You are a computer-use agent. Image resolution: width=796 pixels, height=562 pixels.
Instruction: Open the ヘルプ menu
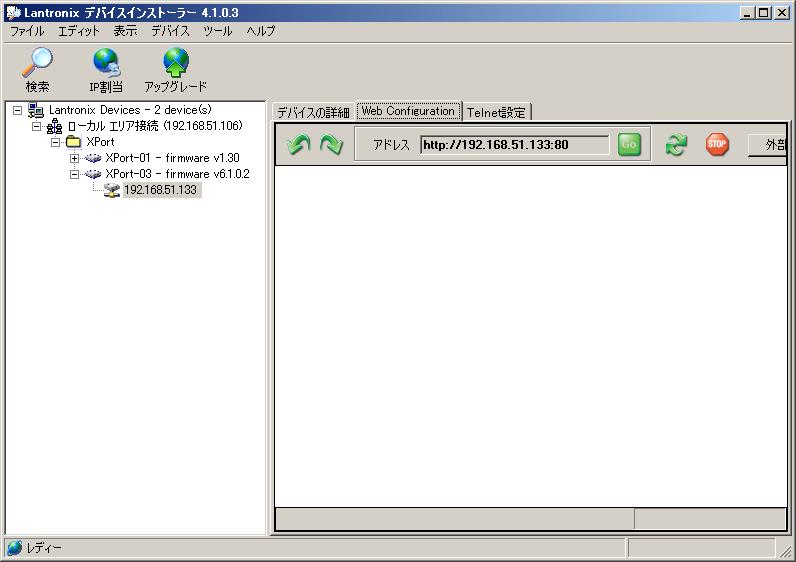(x=261, y=31)
